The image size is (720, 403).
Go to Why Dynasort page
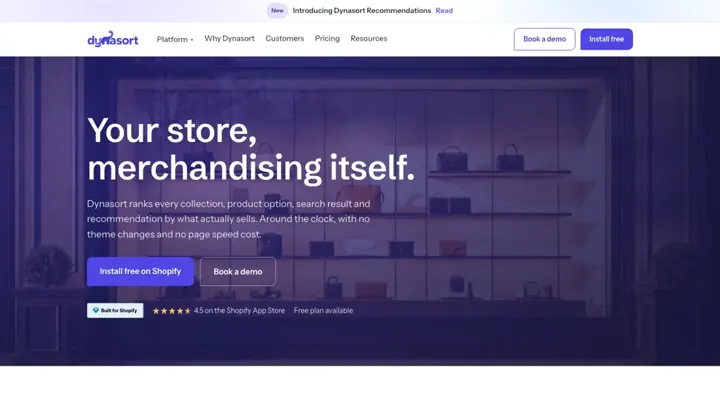(x=229, y=39)
